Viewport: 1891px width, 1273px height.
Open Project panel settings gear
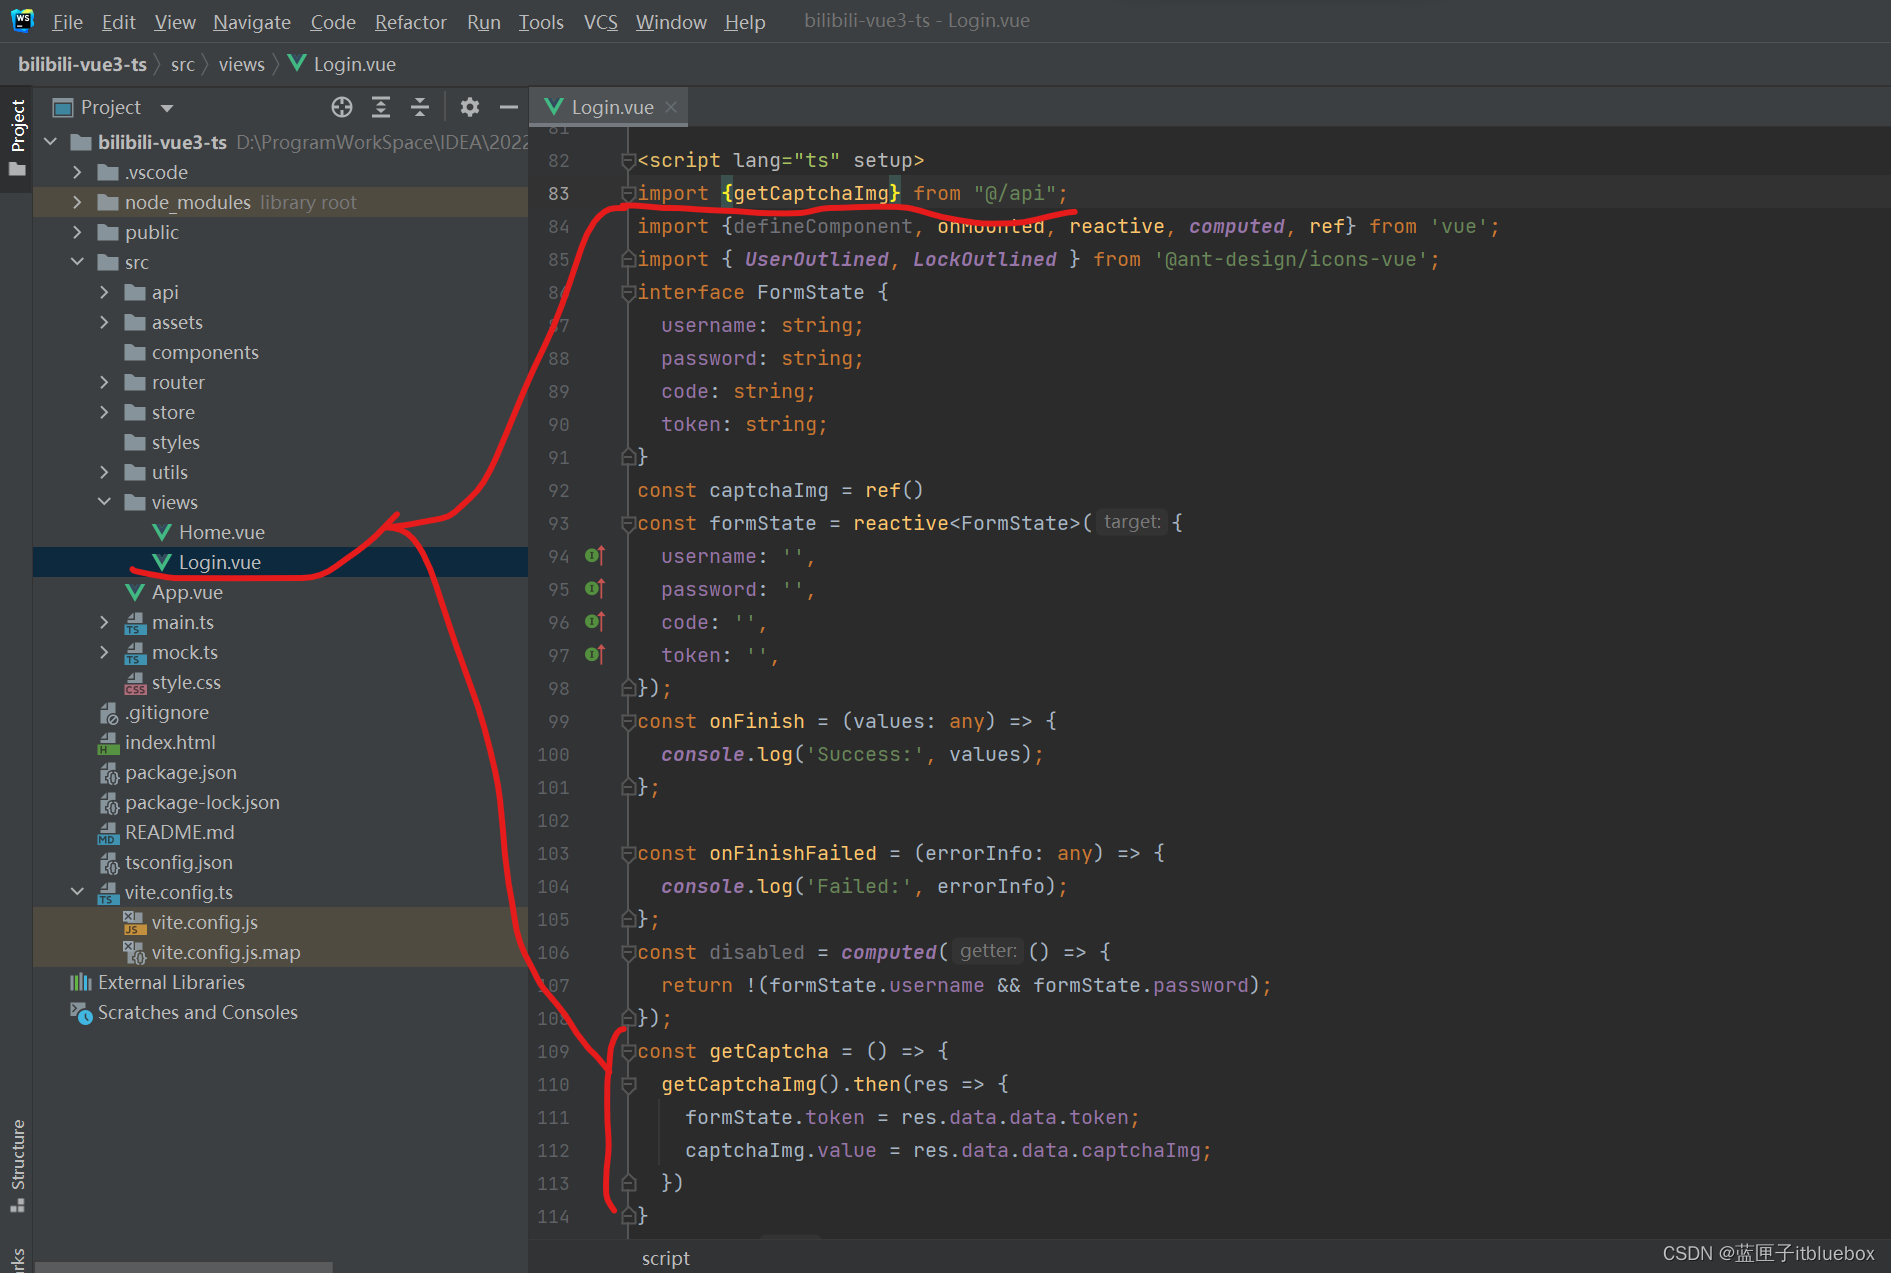[x=470, y=107]
